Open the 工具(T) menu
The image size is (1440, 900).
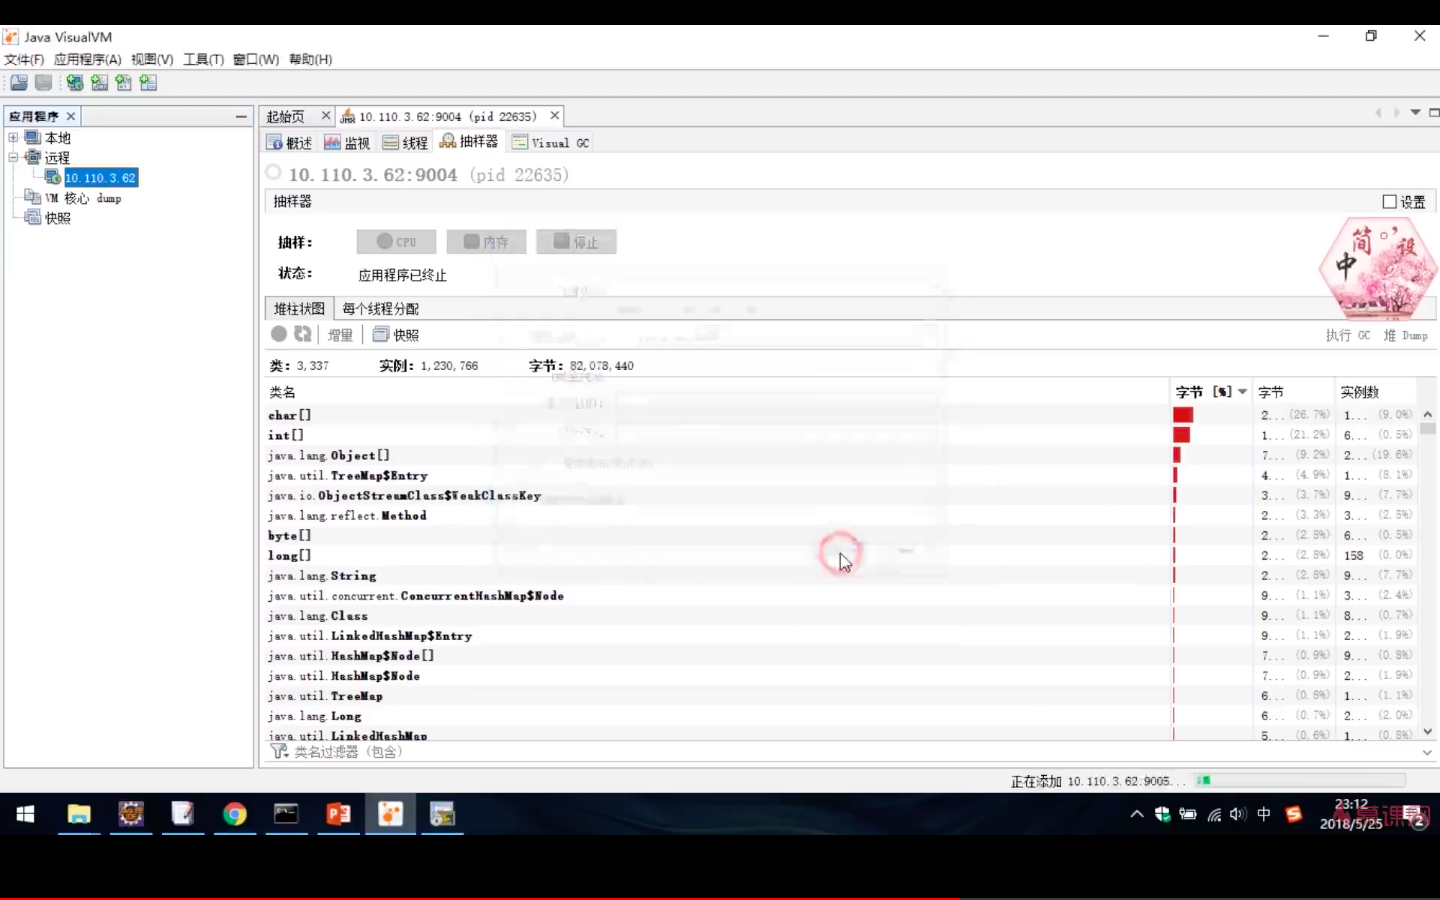pos(203,59)
